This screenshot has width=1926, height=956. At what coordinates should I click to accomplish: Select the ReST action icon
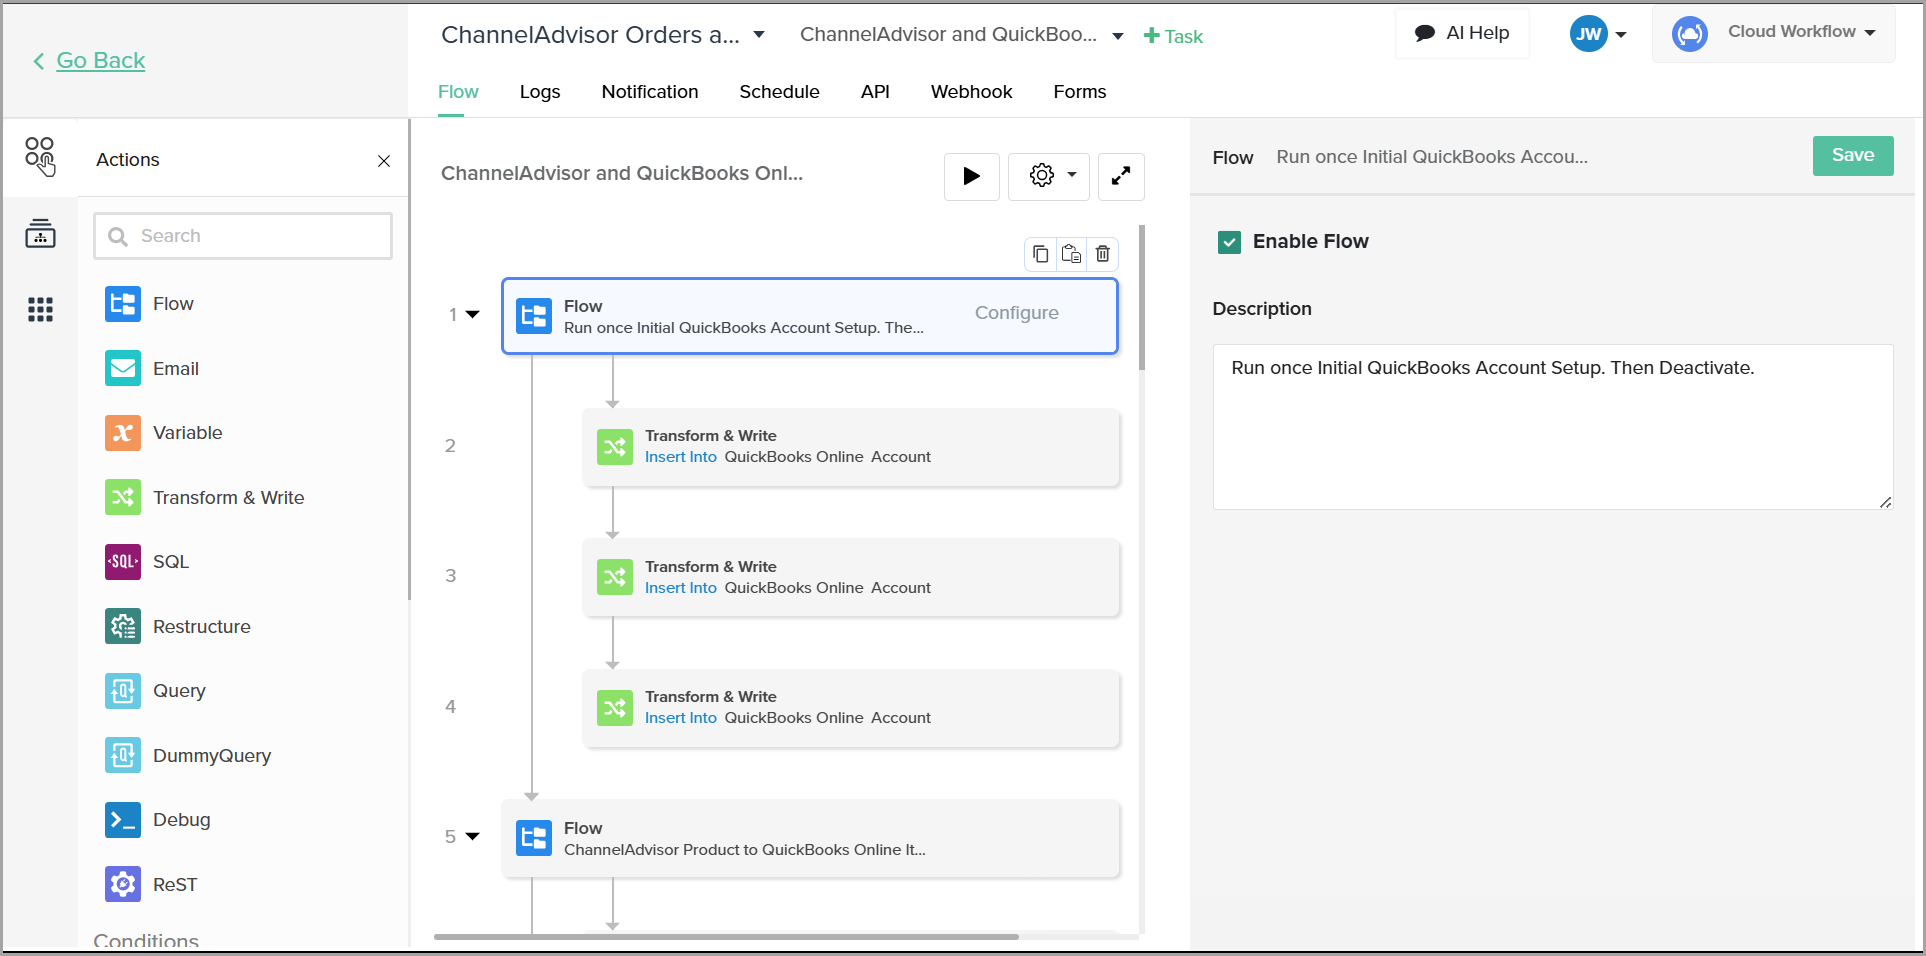123,885
